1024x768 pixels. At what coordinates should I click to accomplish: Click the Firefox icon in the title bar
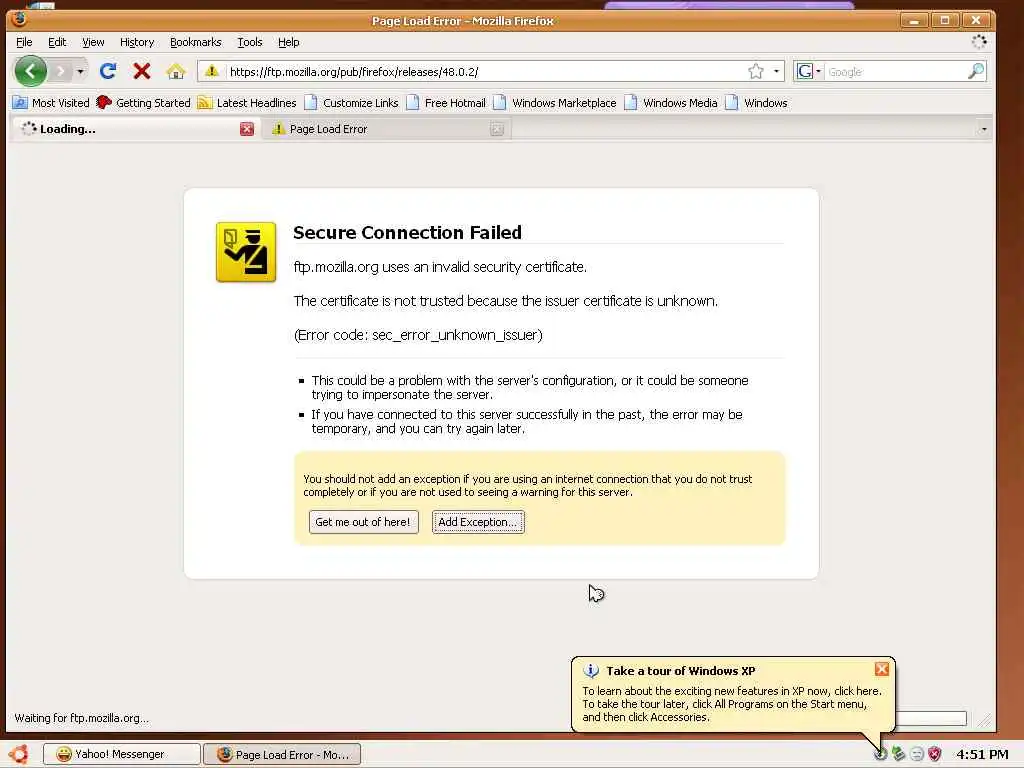19,20
